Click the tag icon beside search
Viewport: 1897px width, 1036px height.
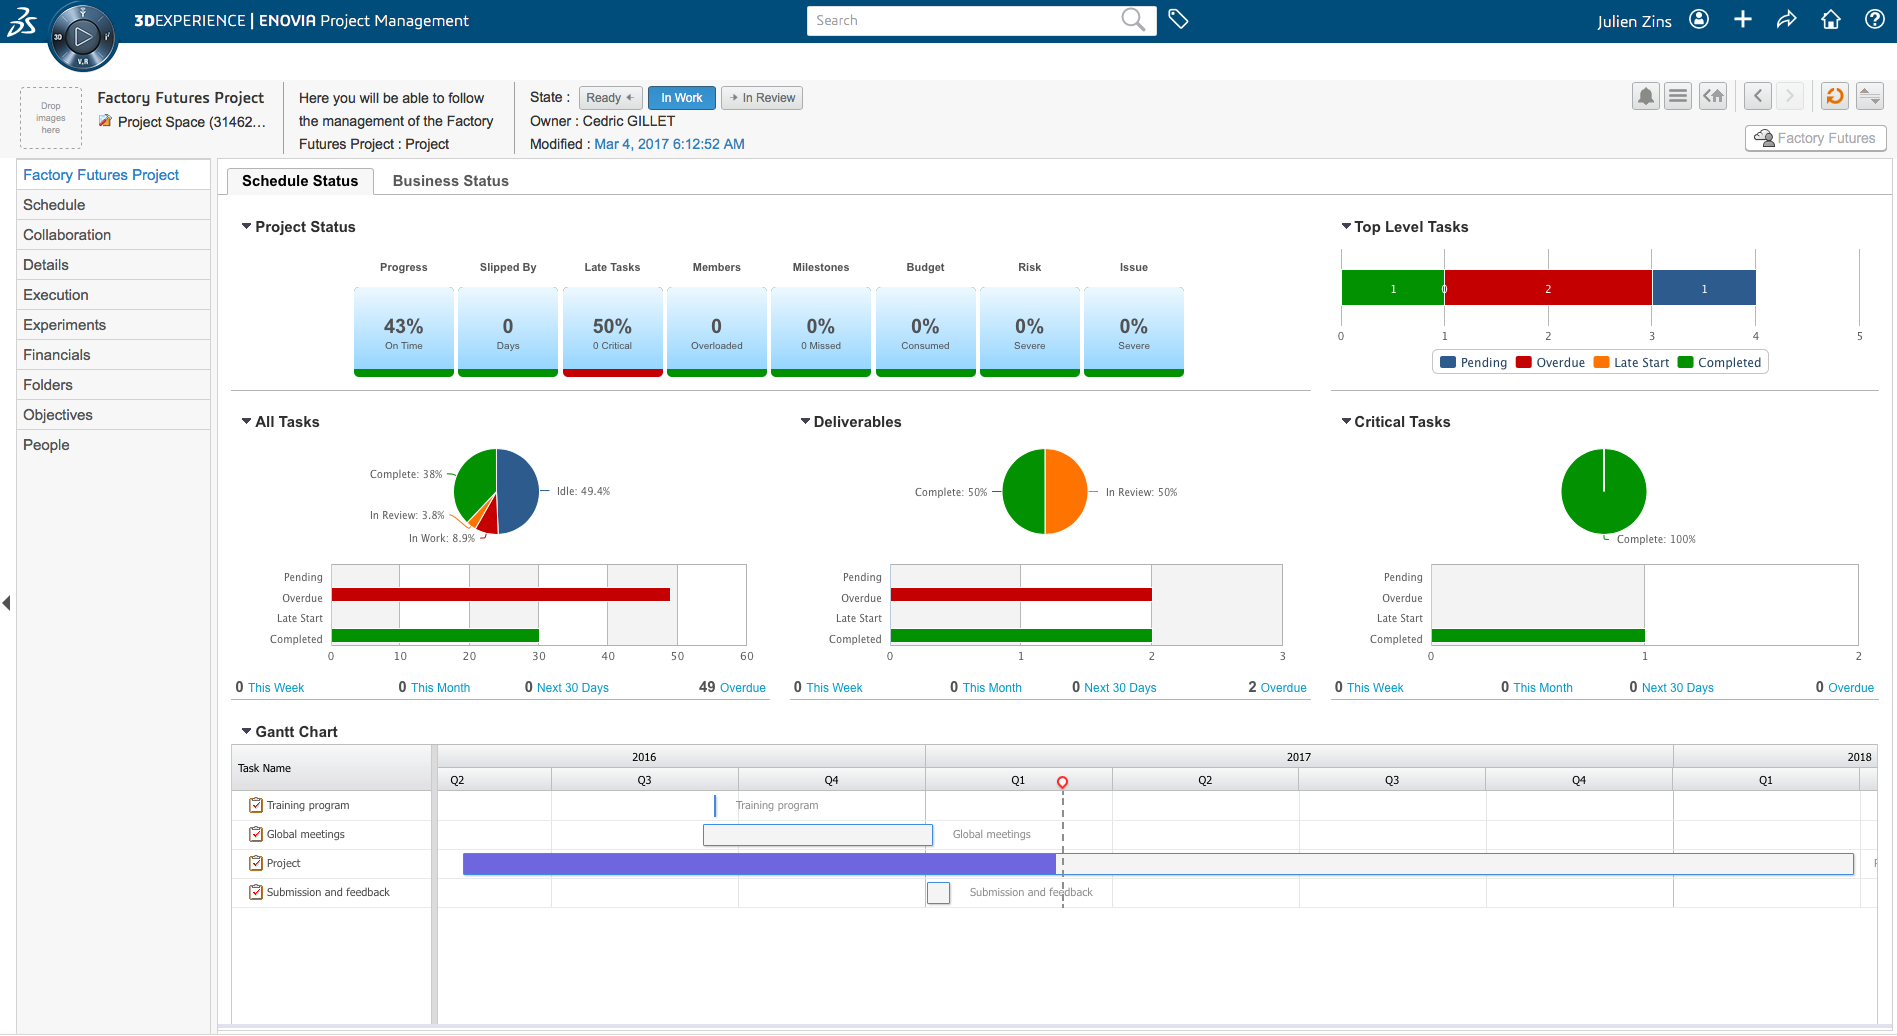click(1178, 20)
